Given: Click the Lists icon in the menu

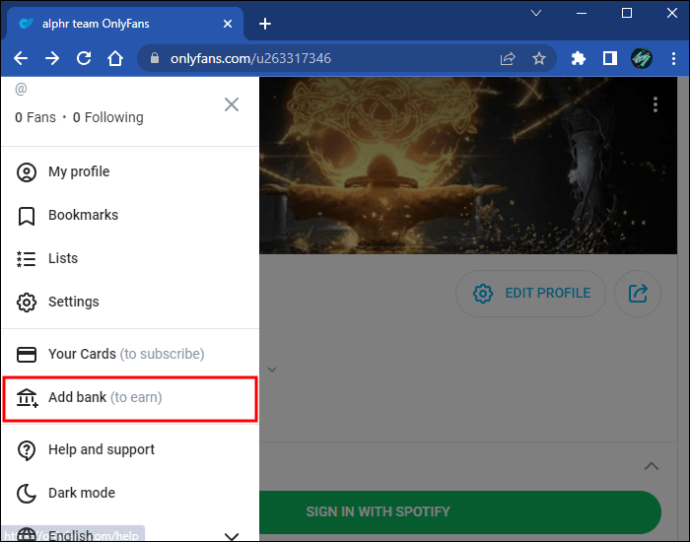Looking at the screenshot, I should coord(26,259).
